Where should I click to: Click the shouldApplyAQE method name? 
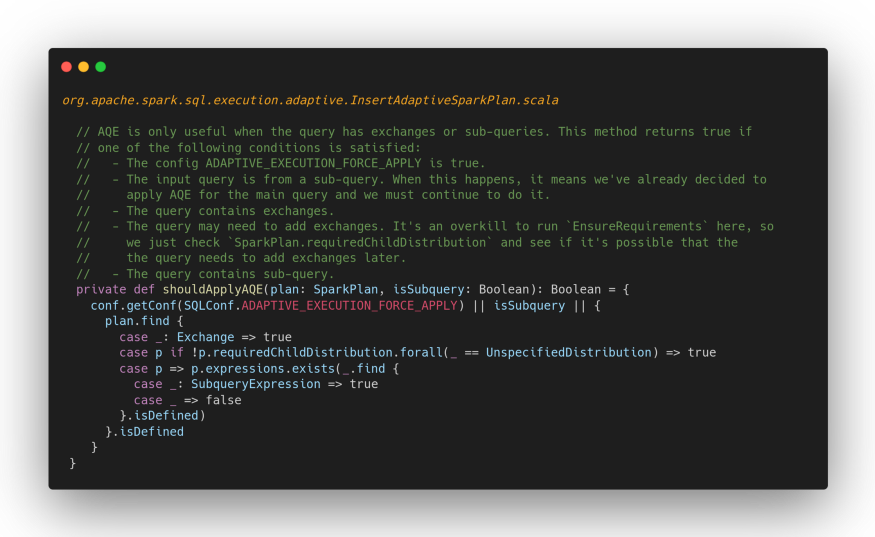(213, 290)
